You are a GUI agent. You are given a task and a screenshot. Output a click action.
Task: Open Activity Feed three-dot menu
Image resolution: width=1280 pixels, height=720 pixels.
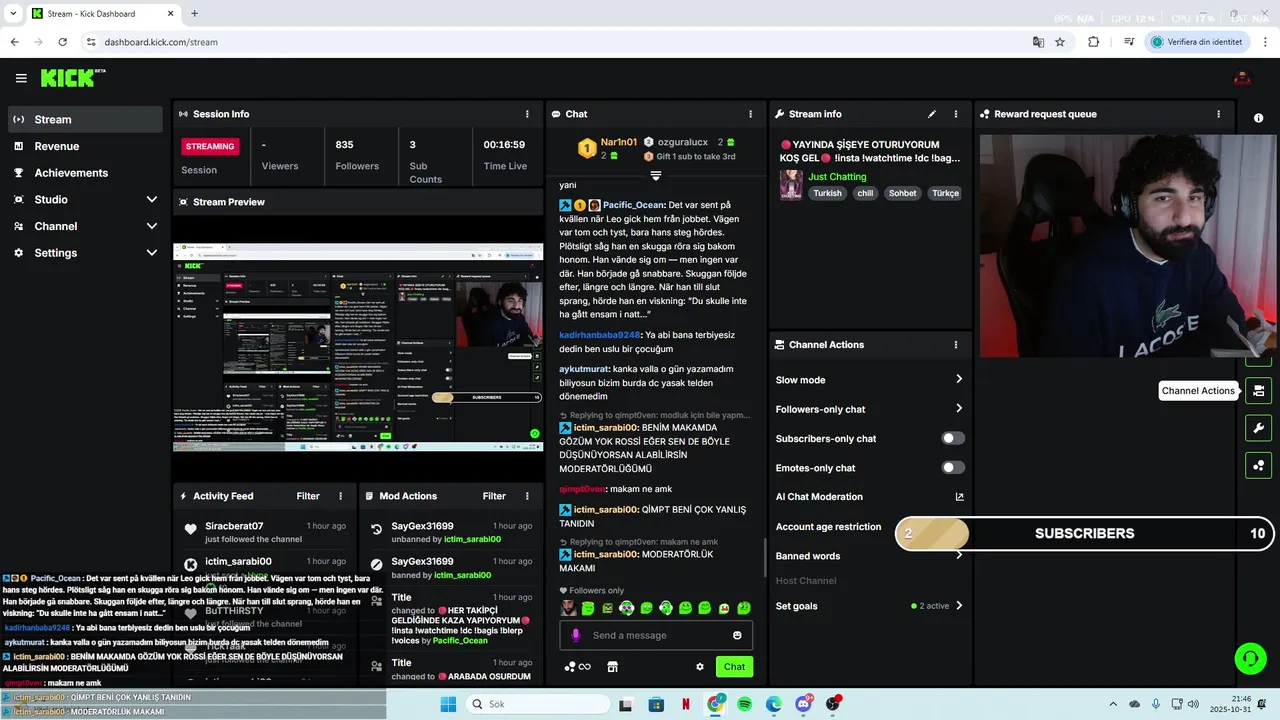coord(340,496)
